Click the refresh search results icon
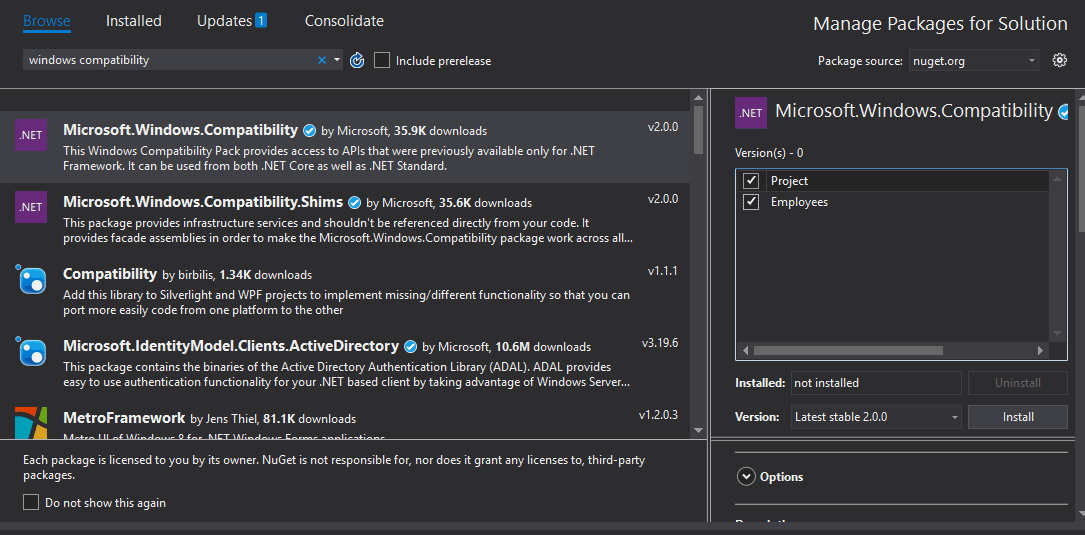The height and width of the screenshot is (535, 1085). pos(356,61)
